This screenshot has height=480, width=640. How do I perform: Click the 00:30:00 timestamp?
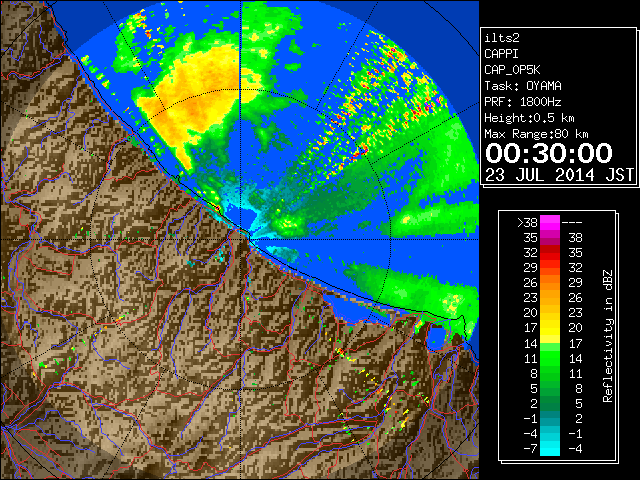(x=549, y=153)
